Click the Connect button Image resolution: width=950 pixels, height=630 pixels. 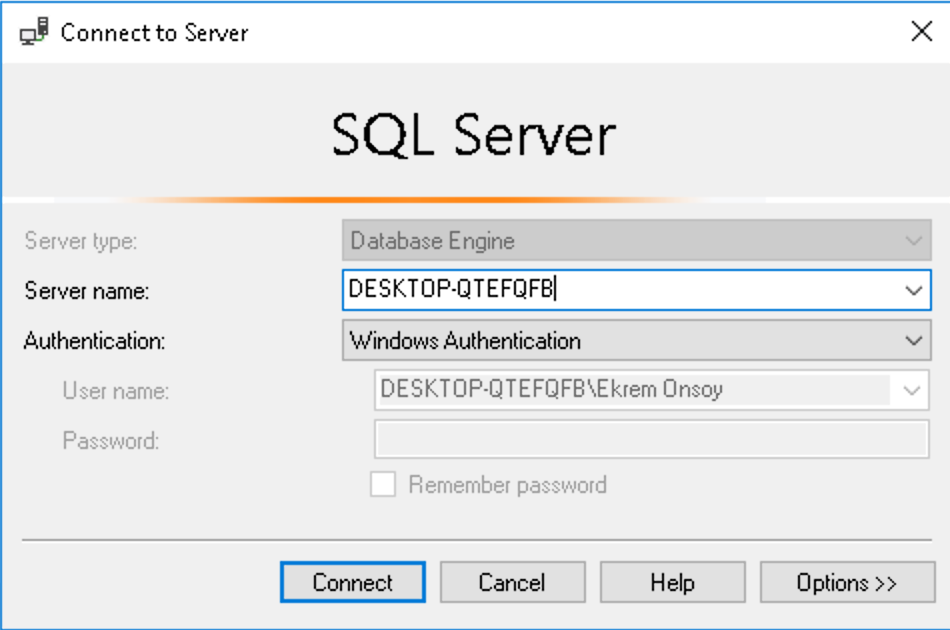352,582
